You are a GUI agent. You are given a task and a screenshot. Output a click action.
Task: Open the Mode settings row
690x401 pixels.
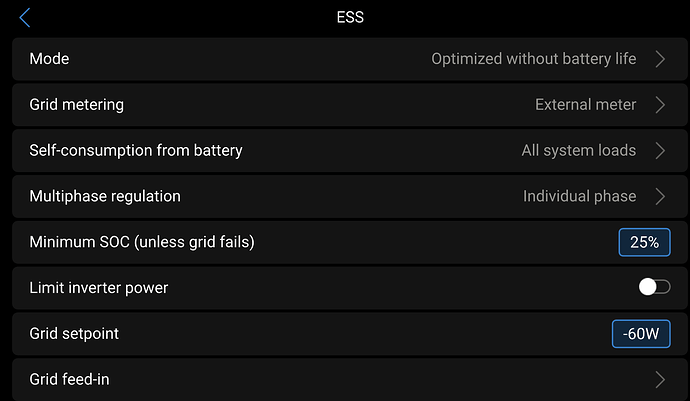point(50,59)
